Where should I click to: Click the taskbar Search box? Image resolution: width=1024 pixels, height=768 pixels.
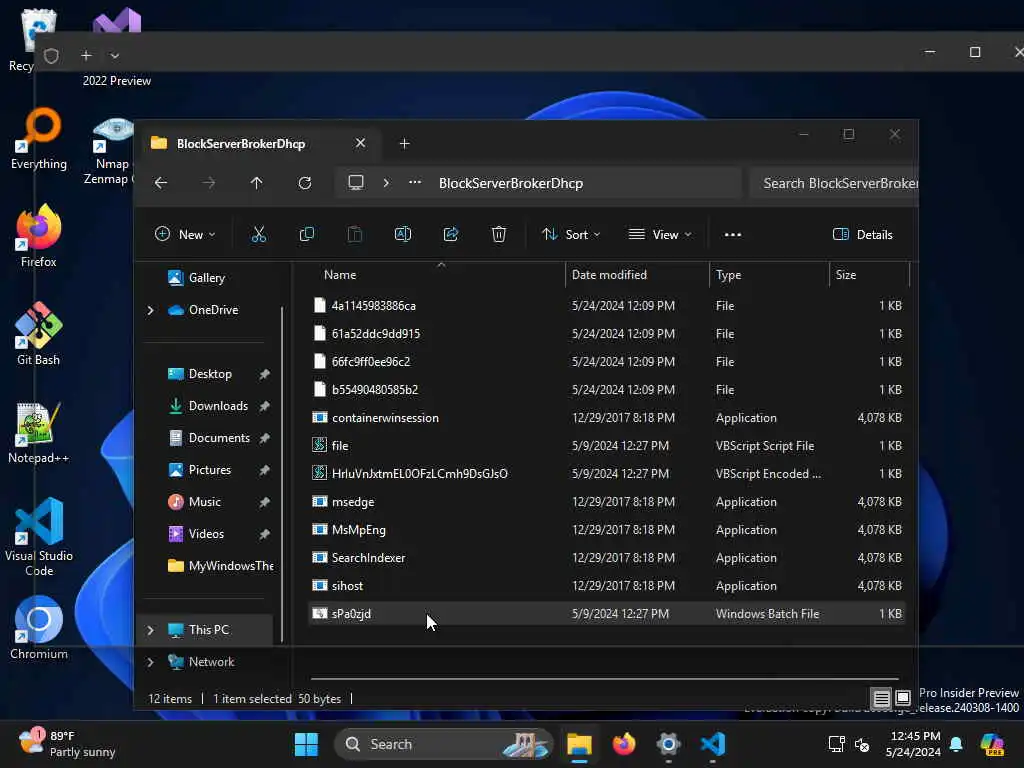point(444,744)
